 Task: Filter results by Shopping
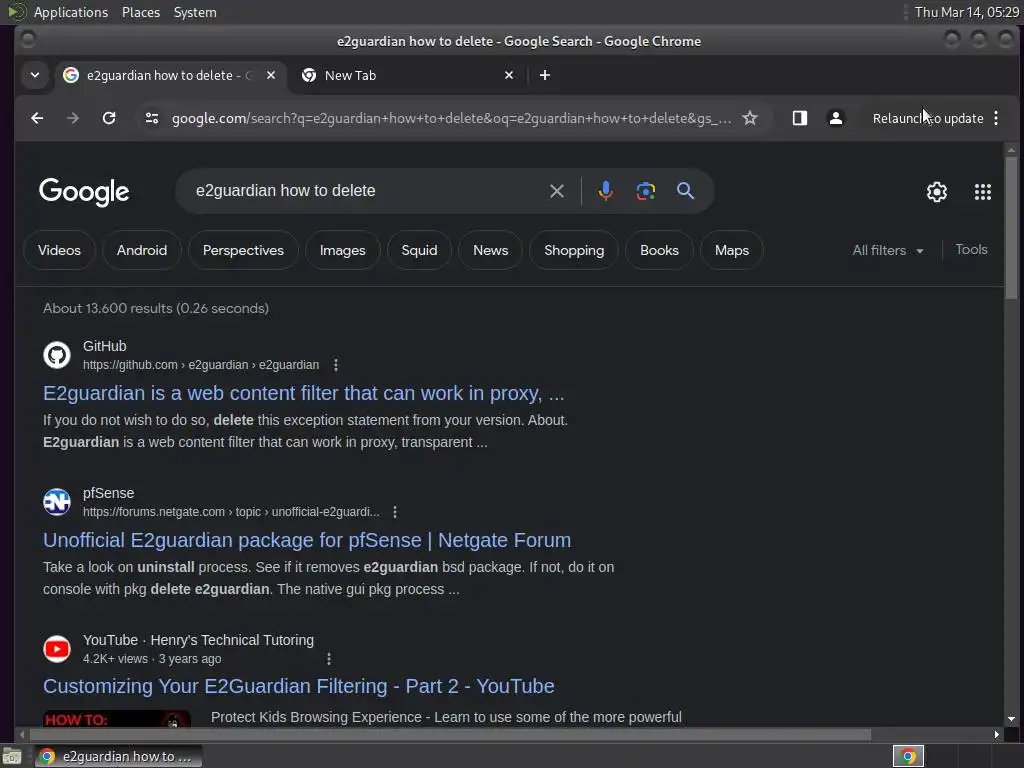pos(574,250)
